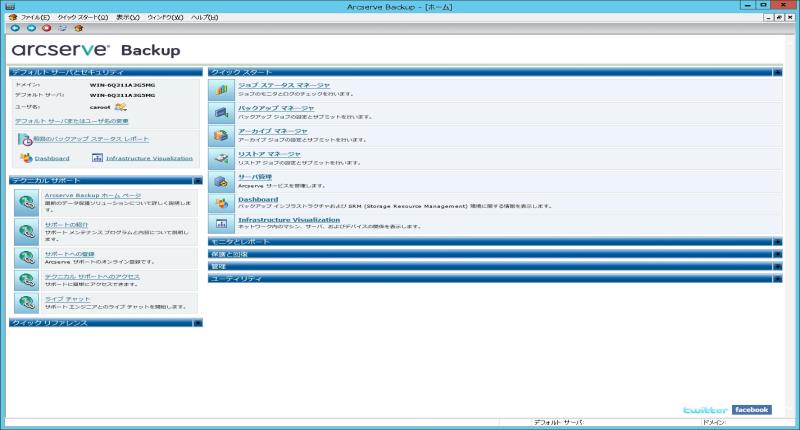Open the クイック スタート(Q) menu

(x=83, y=17)
